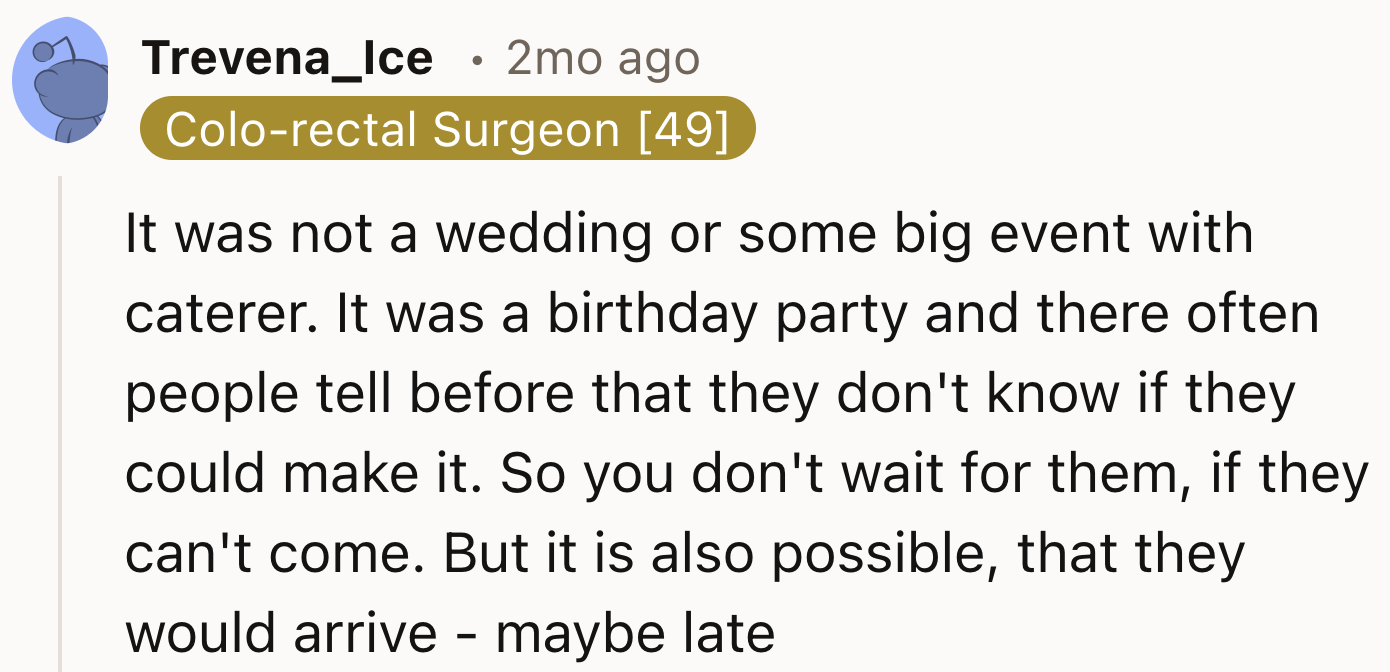This screenshot has height=672, width=1390.
Task: Open the Trevena_Ice user profile link
Action: [288, 59]
